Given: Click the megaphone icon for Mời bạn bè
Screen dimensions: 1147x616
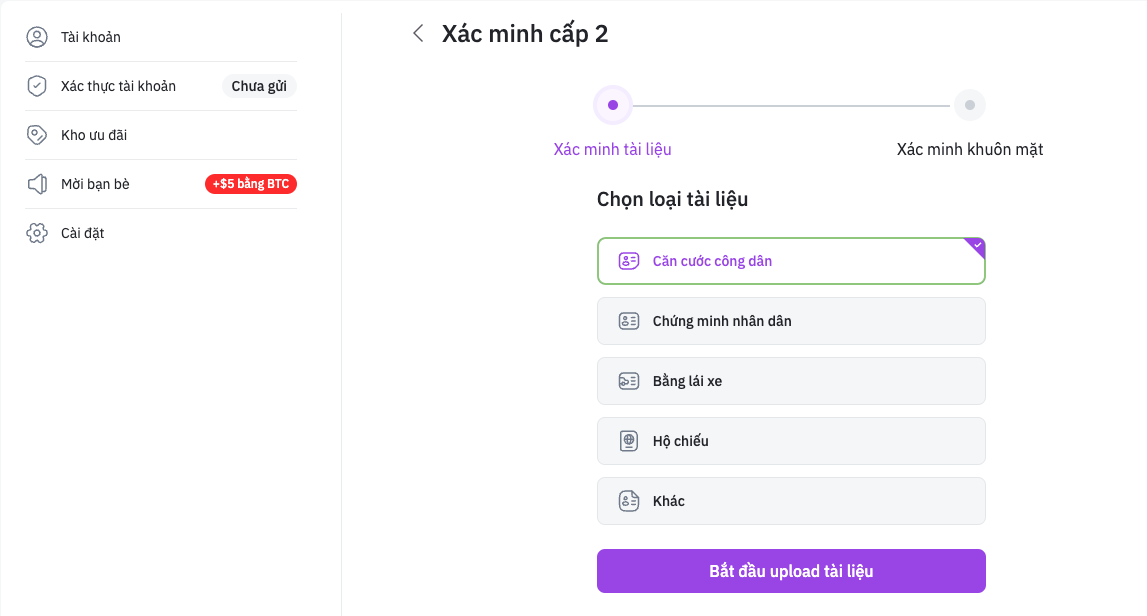Looking at the screenshot, I should click(37, 184).
